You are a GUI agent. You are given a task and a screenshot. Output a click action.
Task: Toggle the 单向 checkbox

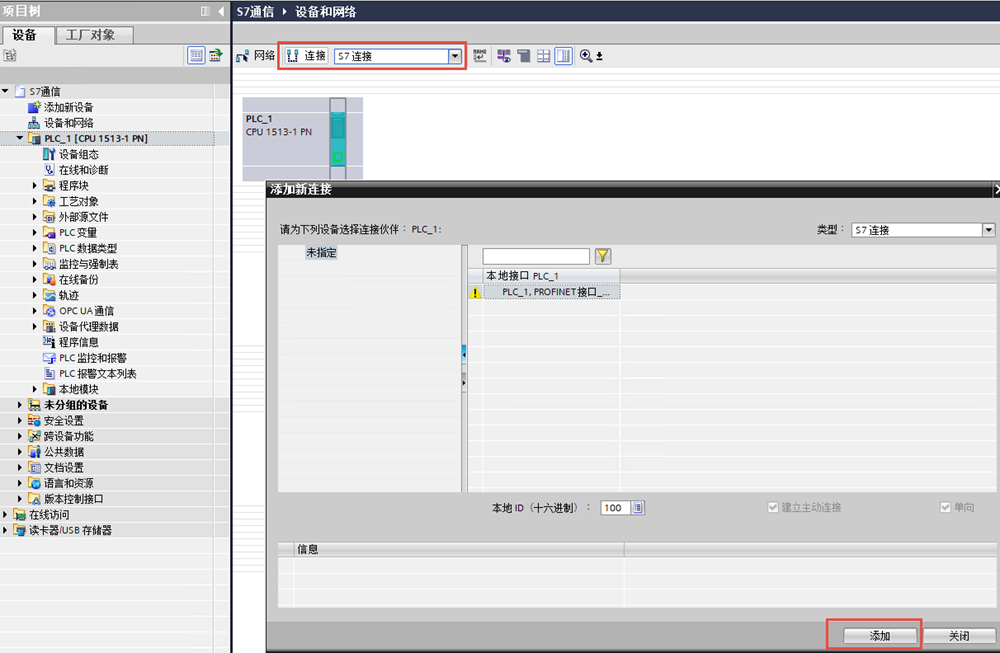(946, 508)
